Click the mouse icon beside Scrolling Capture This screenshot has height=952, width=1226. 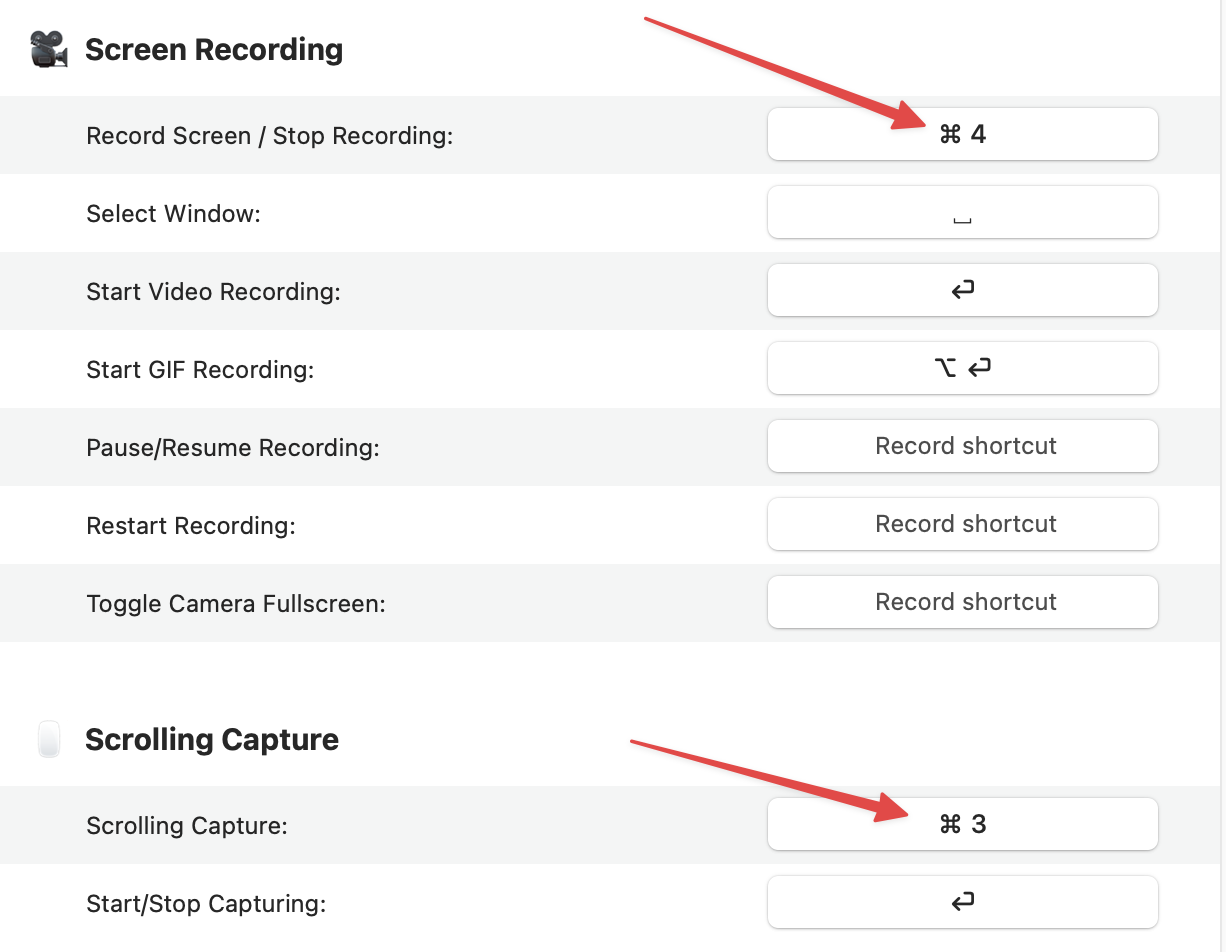(x=48, y=740)
